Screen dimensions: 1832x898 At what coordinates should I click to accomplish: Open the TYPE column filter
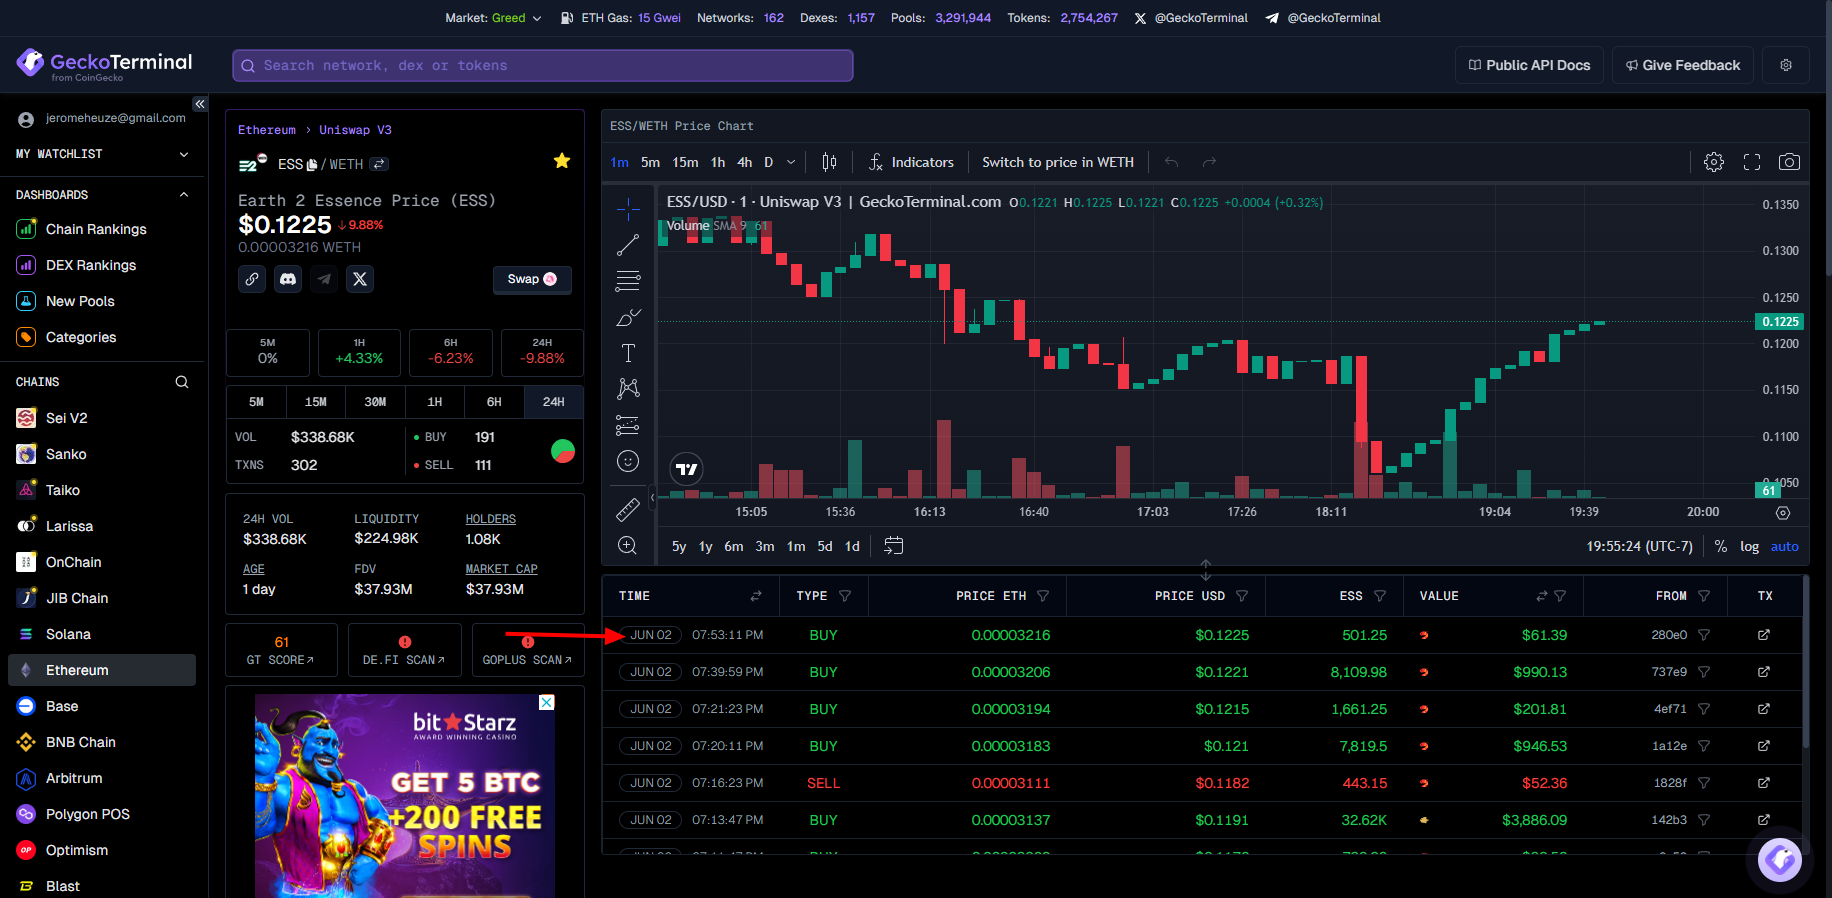point(845,596)
